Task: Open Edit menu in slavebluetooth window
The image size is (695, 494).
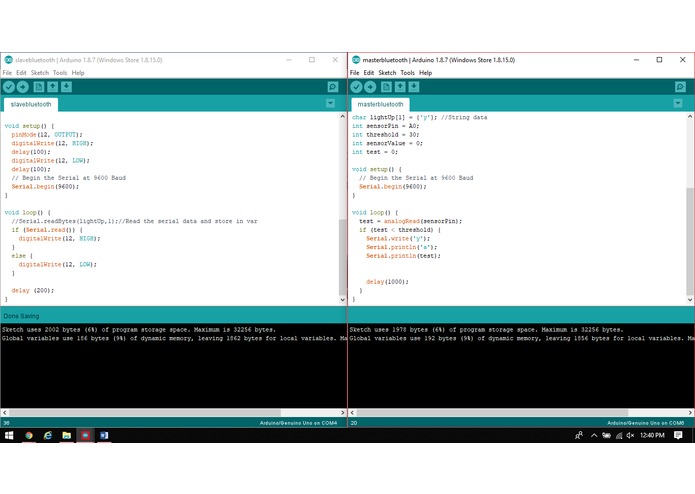Action: click(21, 73)
